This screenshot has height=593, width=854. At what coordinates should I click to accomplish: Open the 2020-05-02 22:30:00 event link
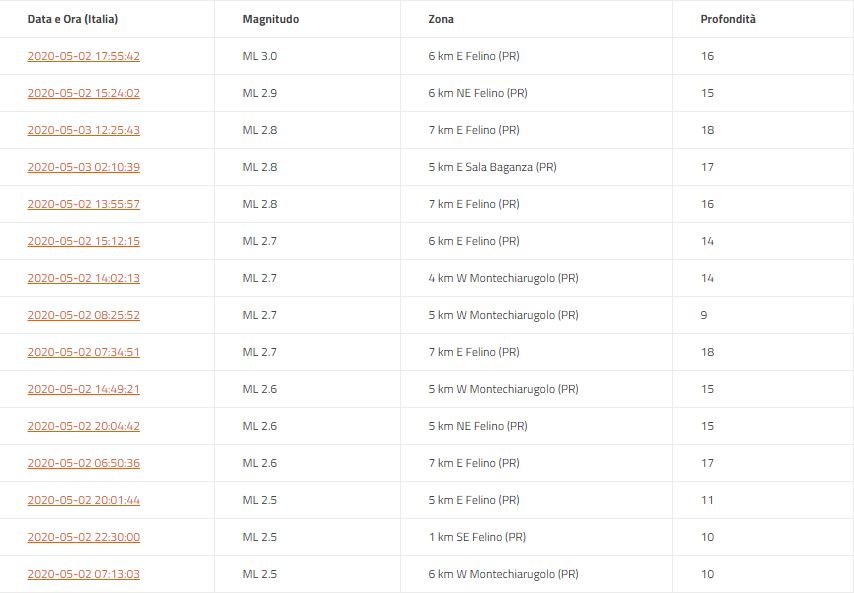tap(83, 537)
